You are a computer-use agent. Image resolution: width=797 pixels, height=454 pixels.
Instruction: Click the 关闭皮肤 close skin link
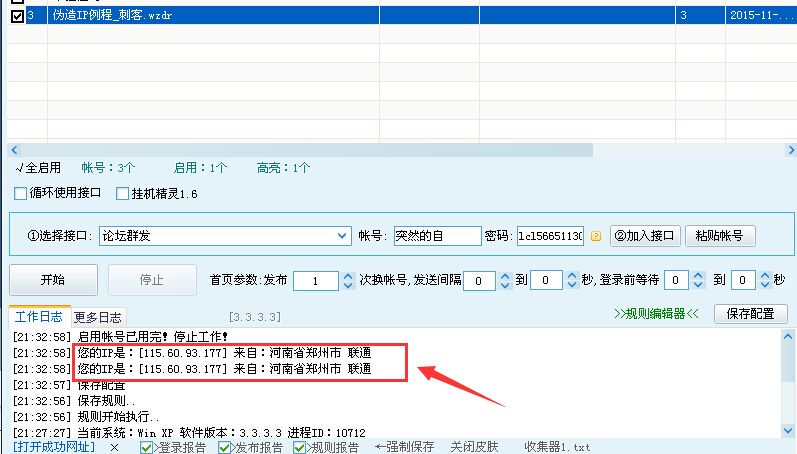(474, 447)
